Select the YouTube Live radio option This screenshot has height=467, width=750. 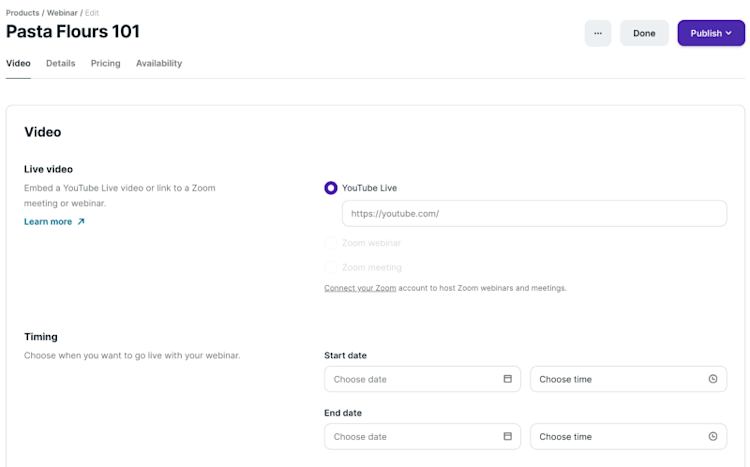(x=331, y=187)
